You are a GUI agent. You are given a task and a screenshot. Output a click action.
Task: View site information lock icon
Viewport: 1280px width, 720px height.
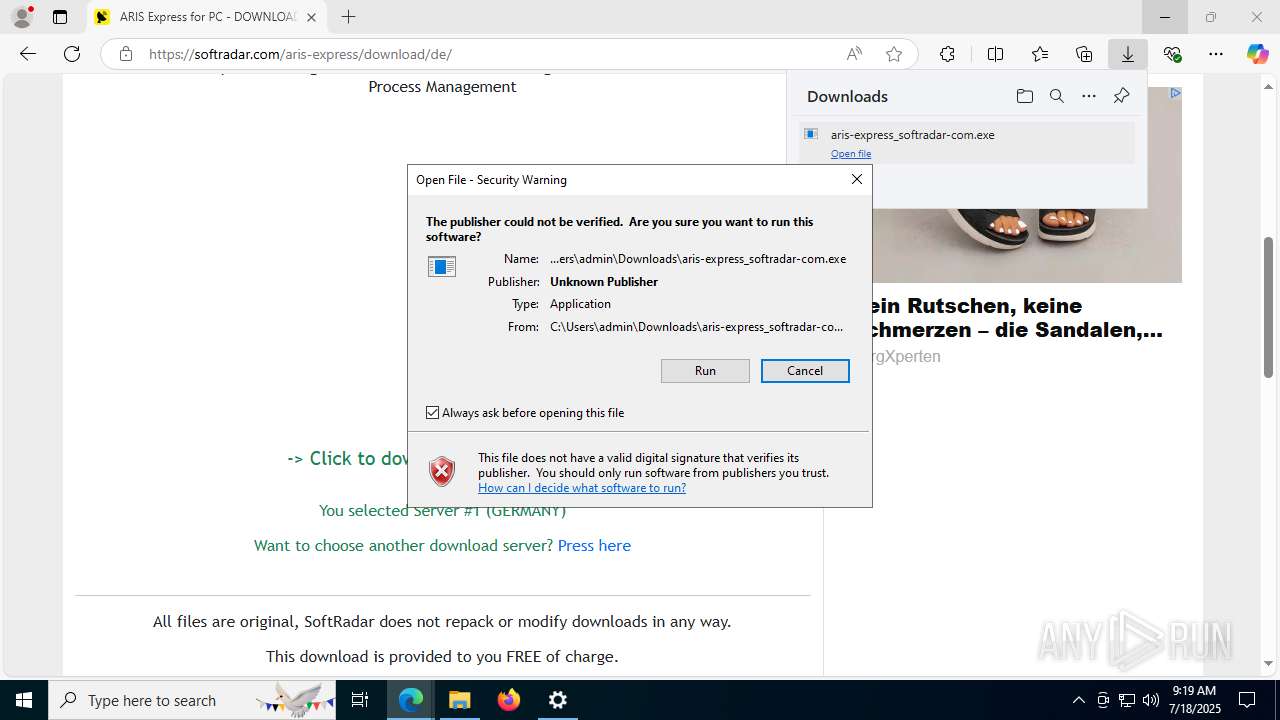125,54
